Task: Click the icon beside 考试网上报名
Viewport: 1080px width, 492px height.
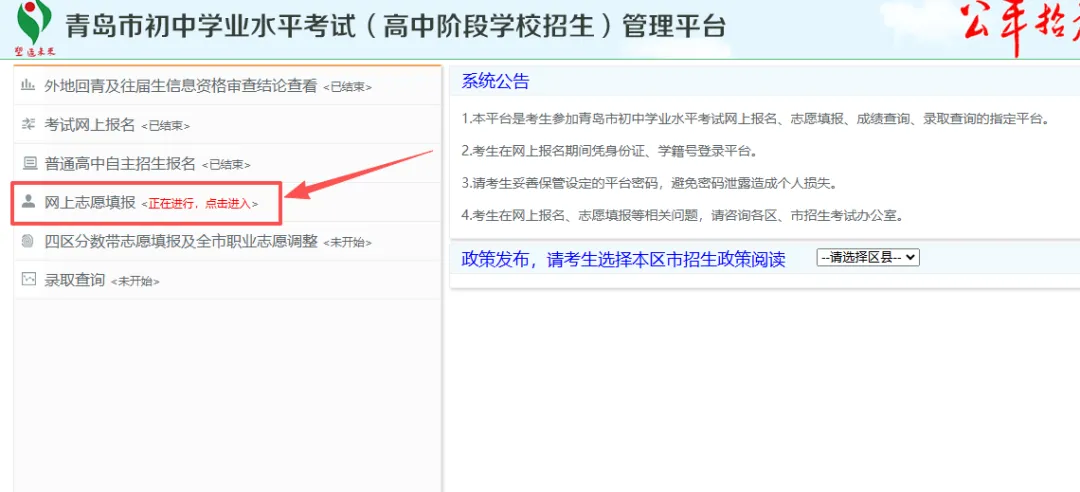Action: coord(28,125)
